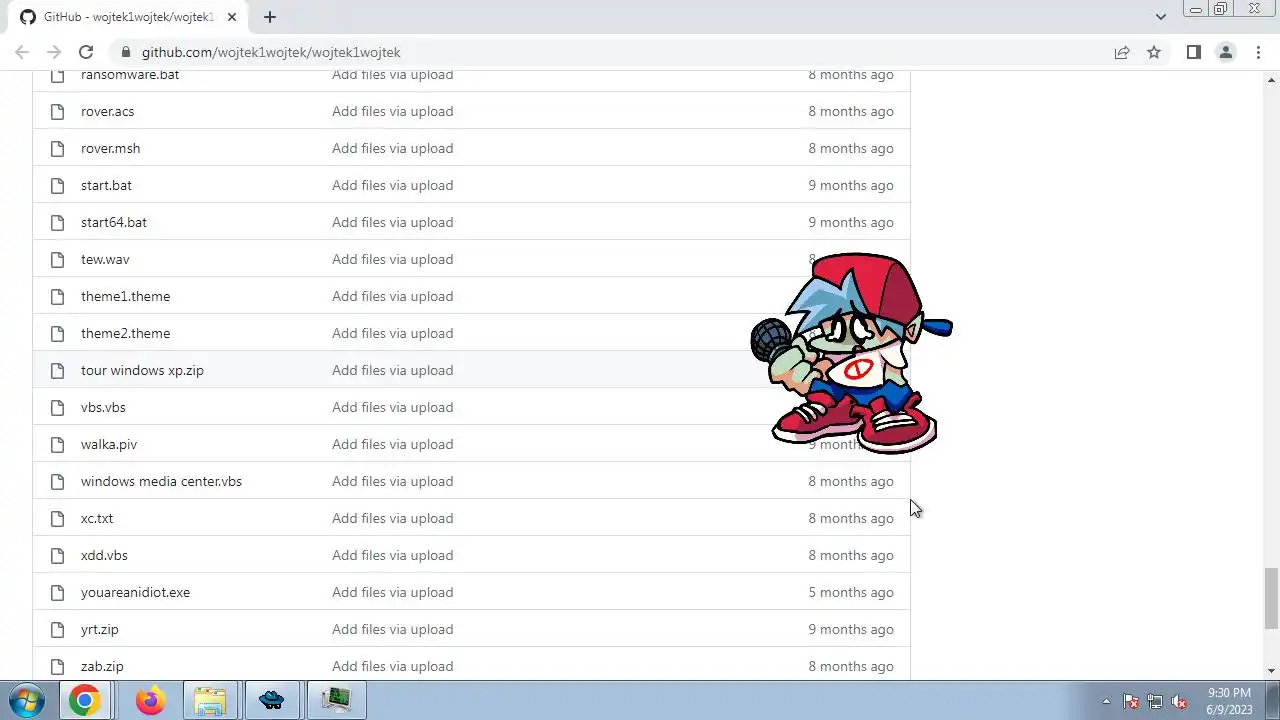Share this page via the share icon
The width and height of the screenshot is (1280, 720).
click(1122, 52)
